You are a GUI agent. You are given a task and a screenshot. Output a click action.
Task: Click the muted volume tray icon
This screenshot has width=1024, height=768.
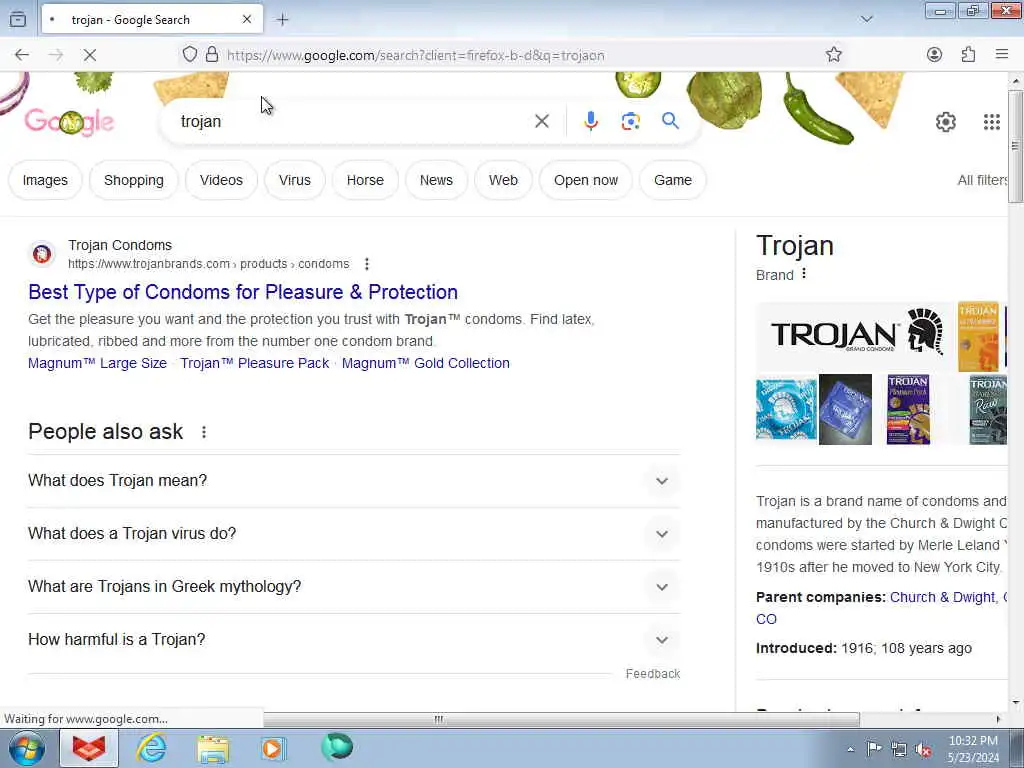click(x=923, y=750)
